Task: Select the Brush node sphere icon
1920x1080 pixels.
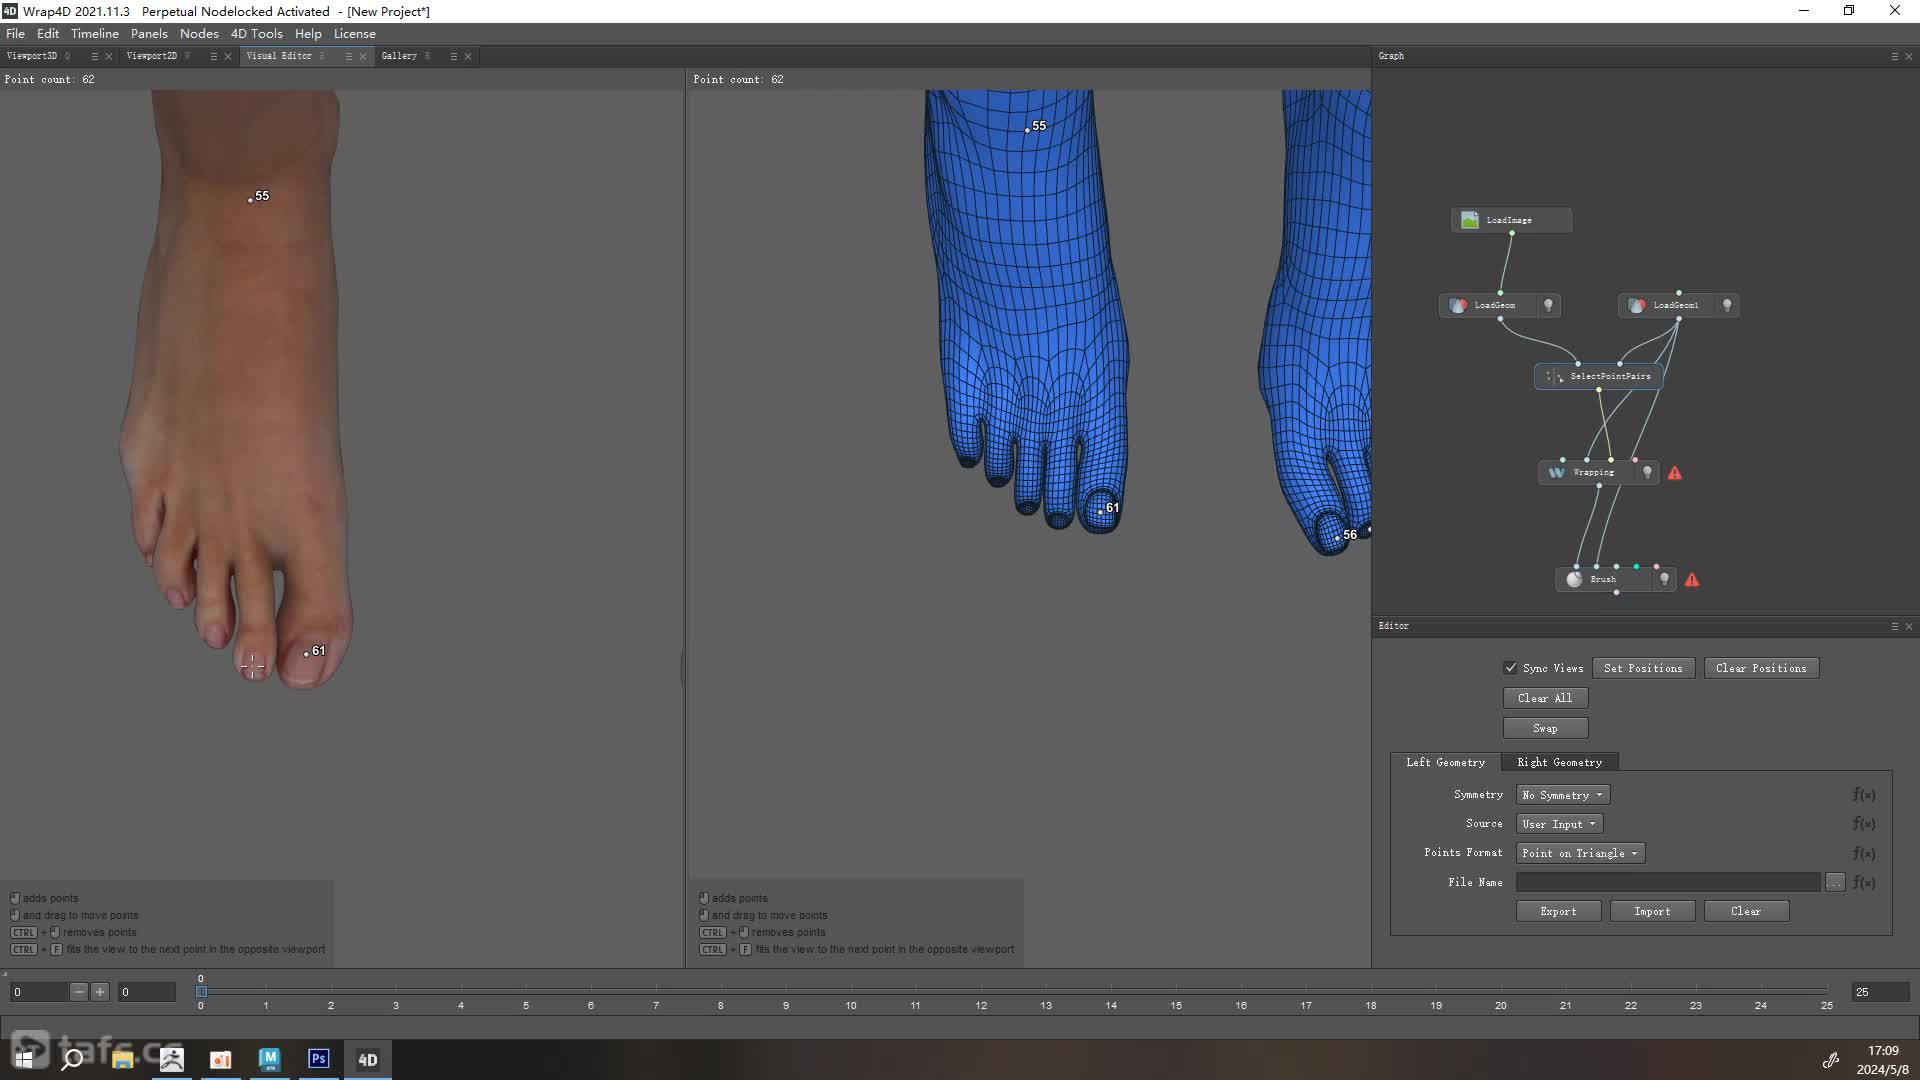Action: 1574,579
